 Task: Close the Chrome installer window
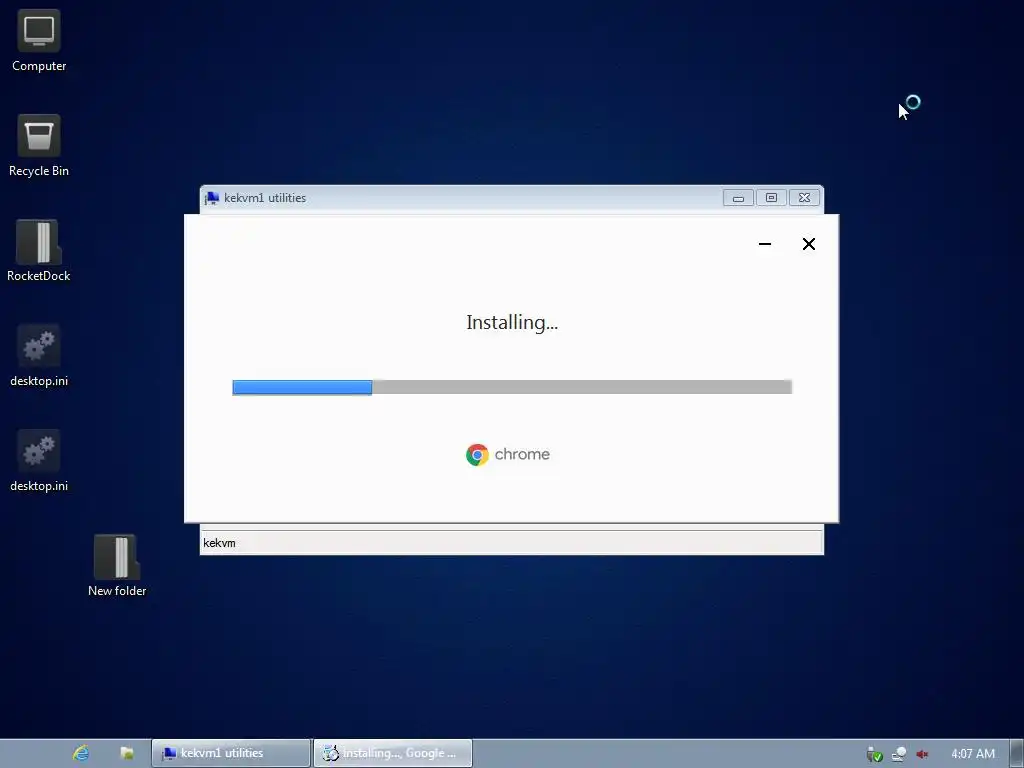(x=808, y=244)
